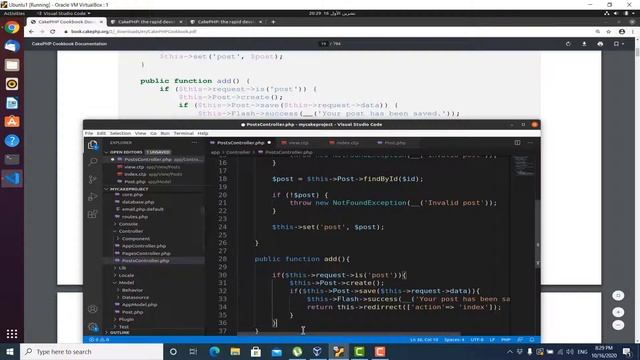Image resolution: width=640 pixels, height=360 pixels.
Task: Fit the PDF to page using the fit button
Action: point(618,295)
